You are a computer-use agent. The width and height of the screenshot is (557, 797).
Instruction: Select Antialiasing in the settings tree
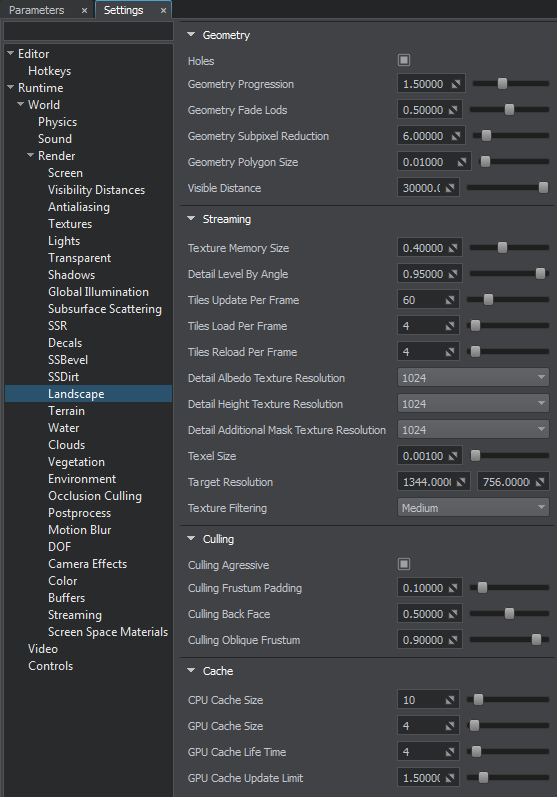pyautogui.click(x=79, y=207)
